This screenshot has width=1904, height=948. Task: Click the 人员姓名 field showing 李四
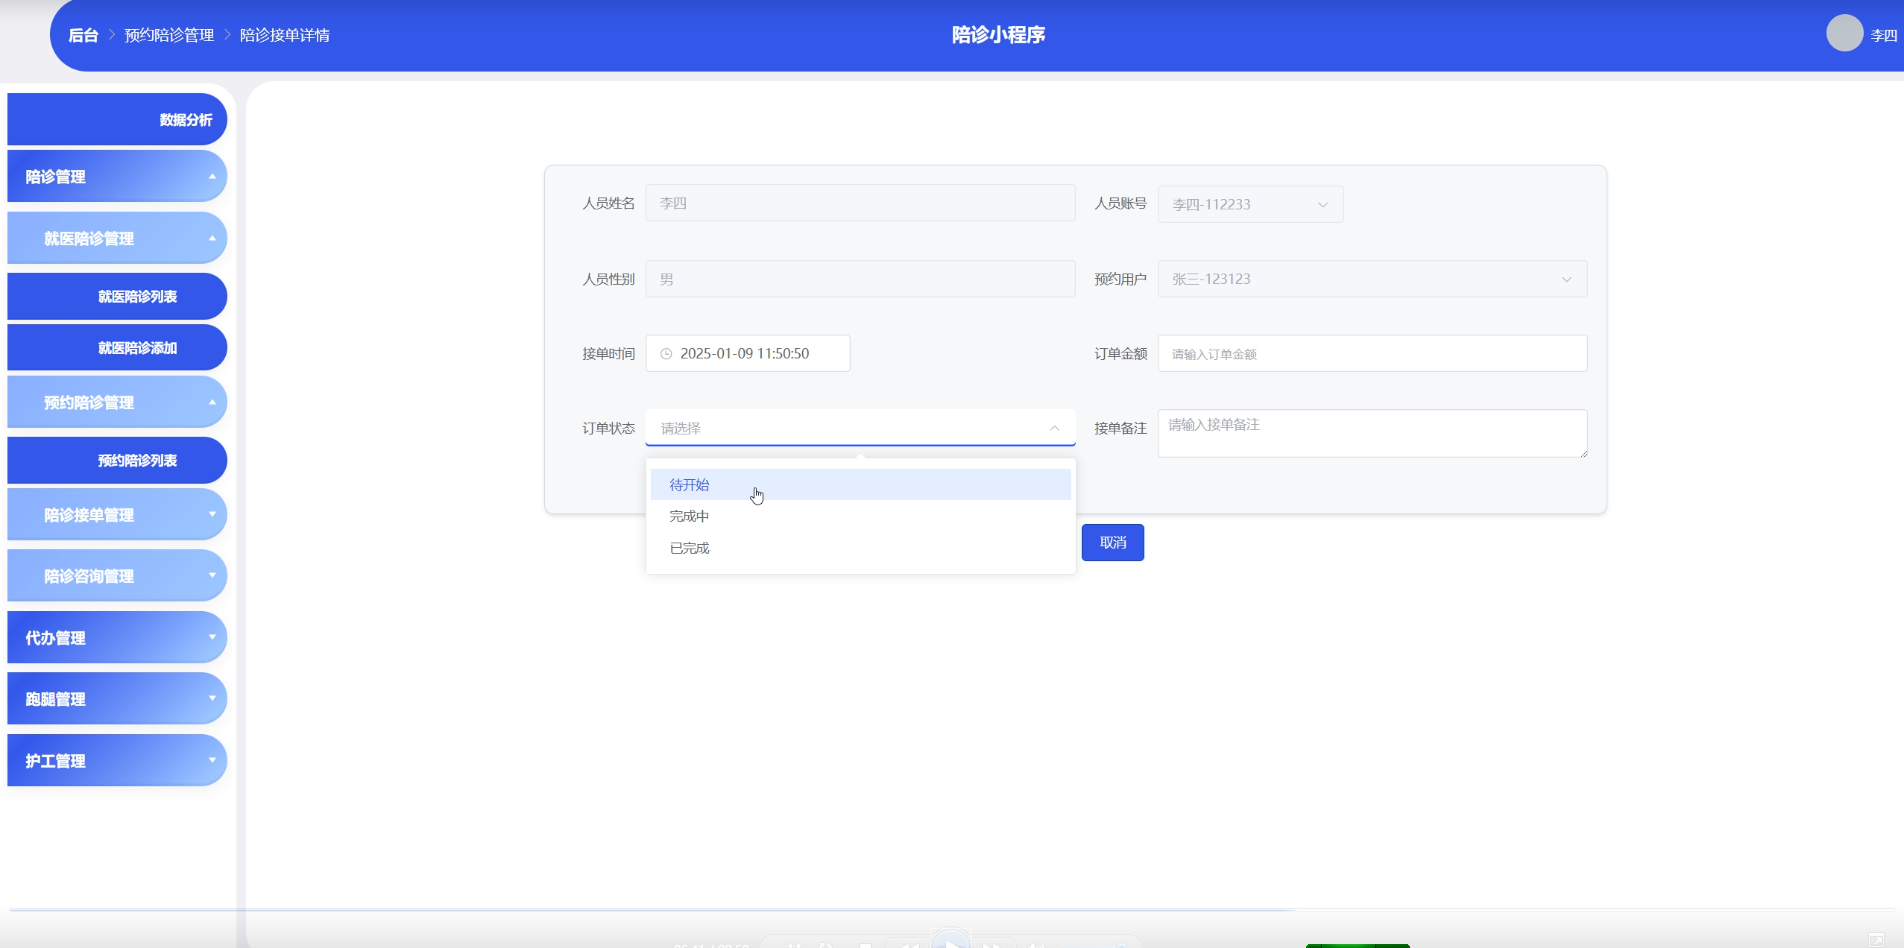(x=860, y=203)
